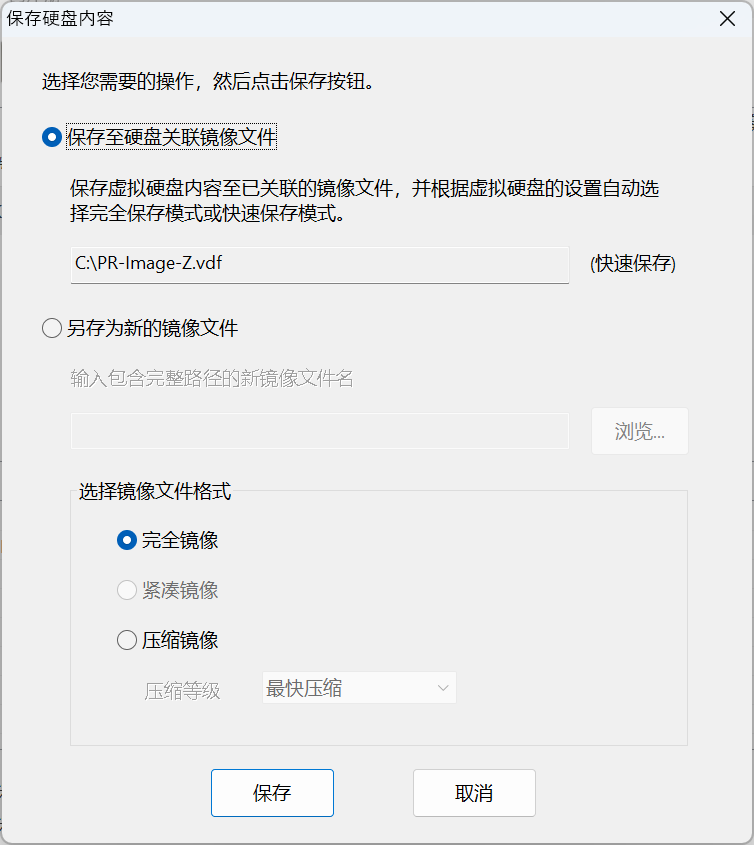Click the 完全镜像 label text
Screen dimensions: 754x845
(x=180, y=540)
